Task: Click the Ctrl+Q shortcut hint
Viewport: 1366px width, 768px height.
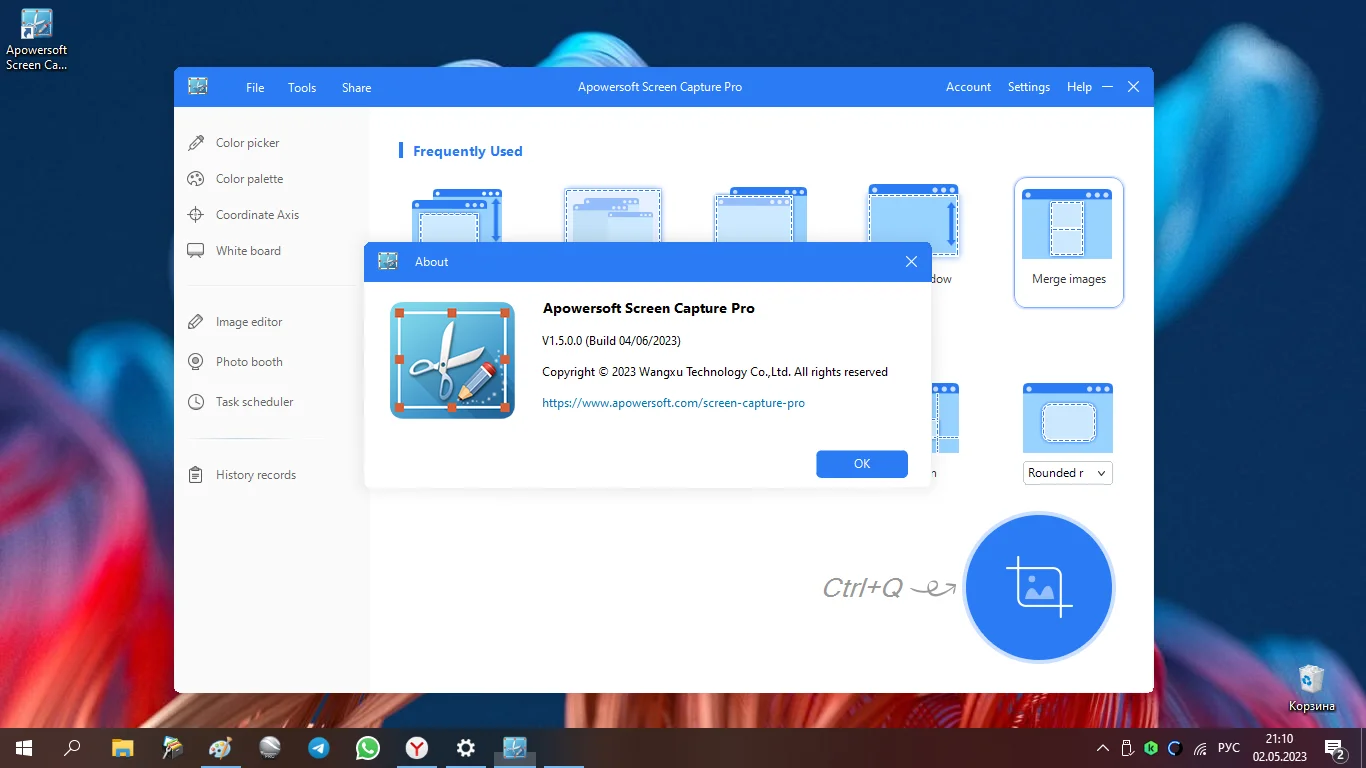Action: click(862, 588)
